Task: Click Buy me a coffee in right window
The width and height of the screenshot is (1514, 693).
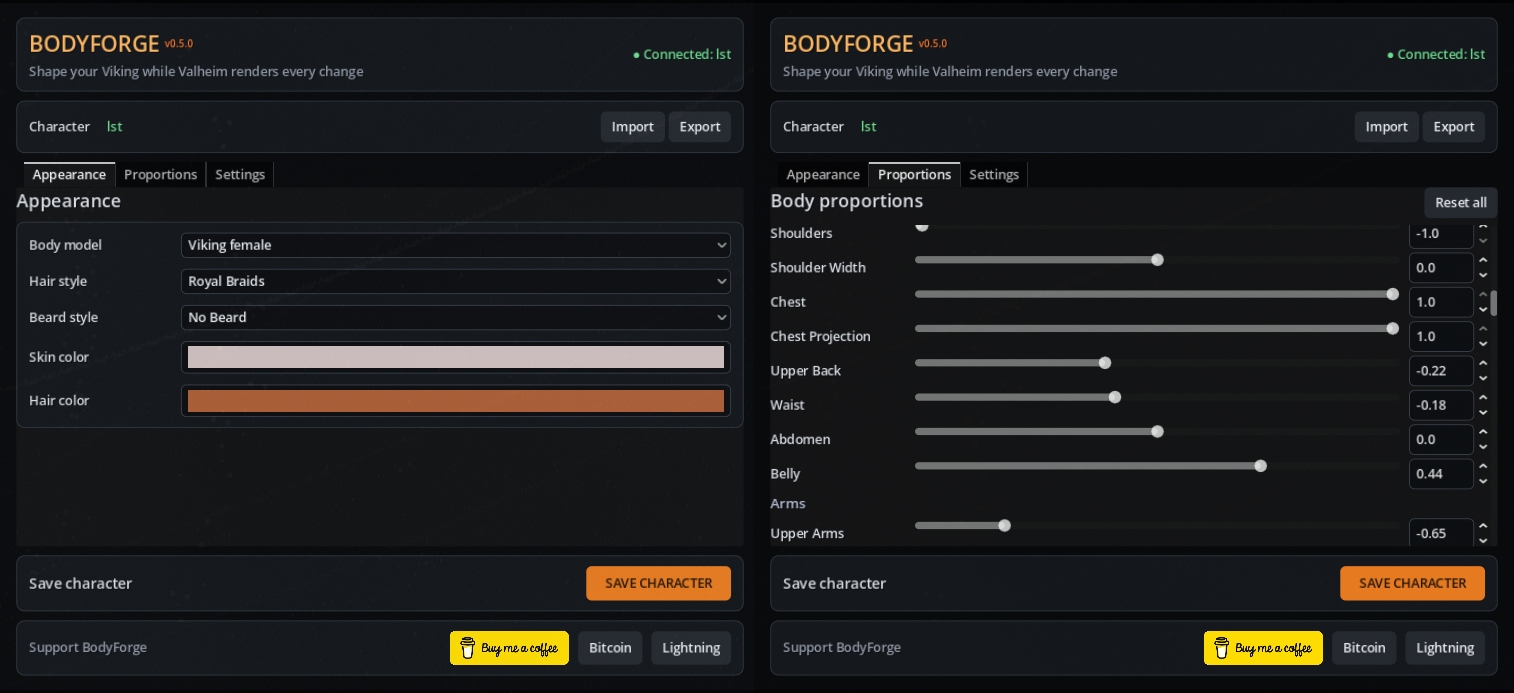Action: click(x=1263, y=648)
